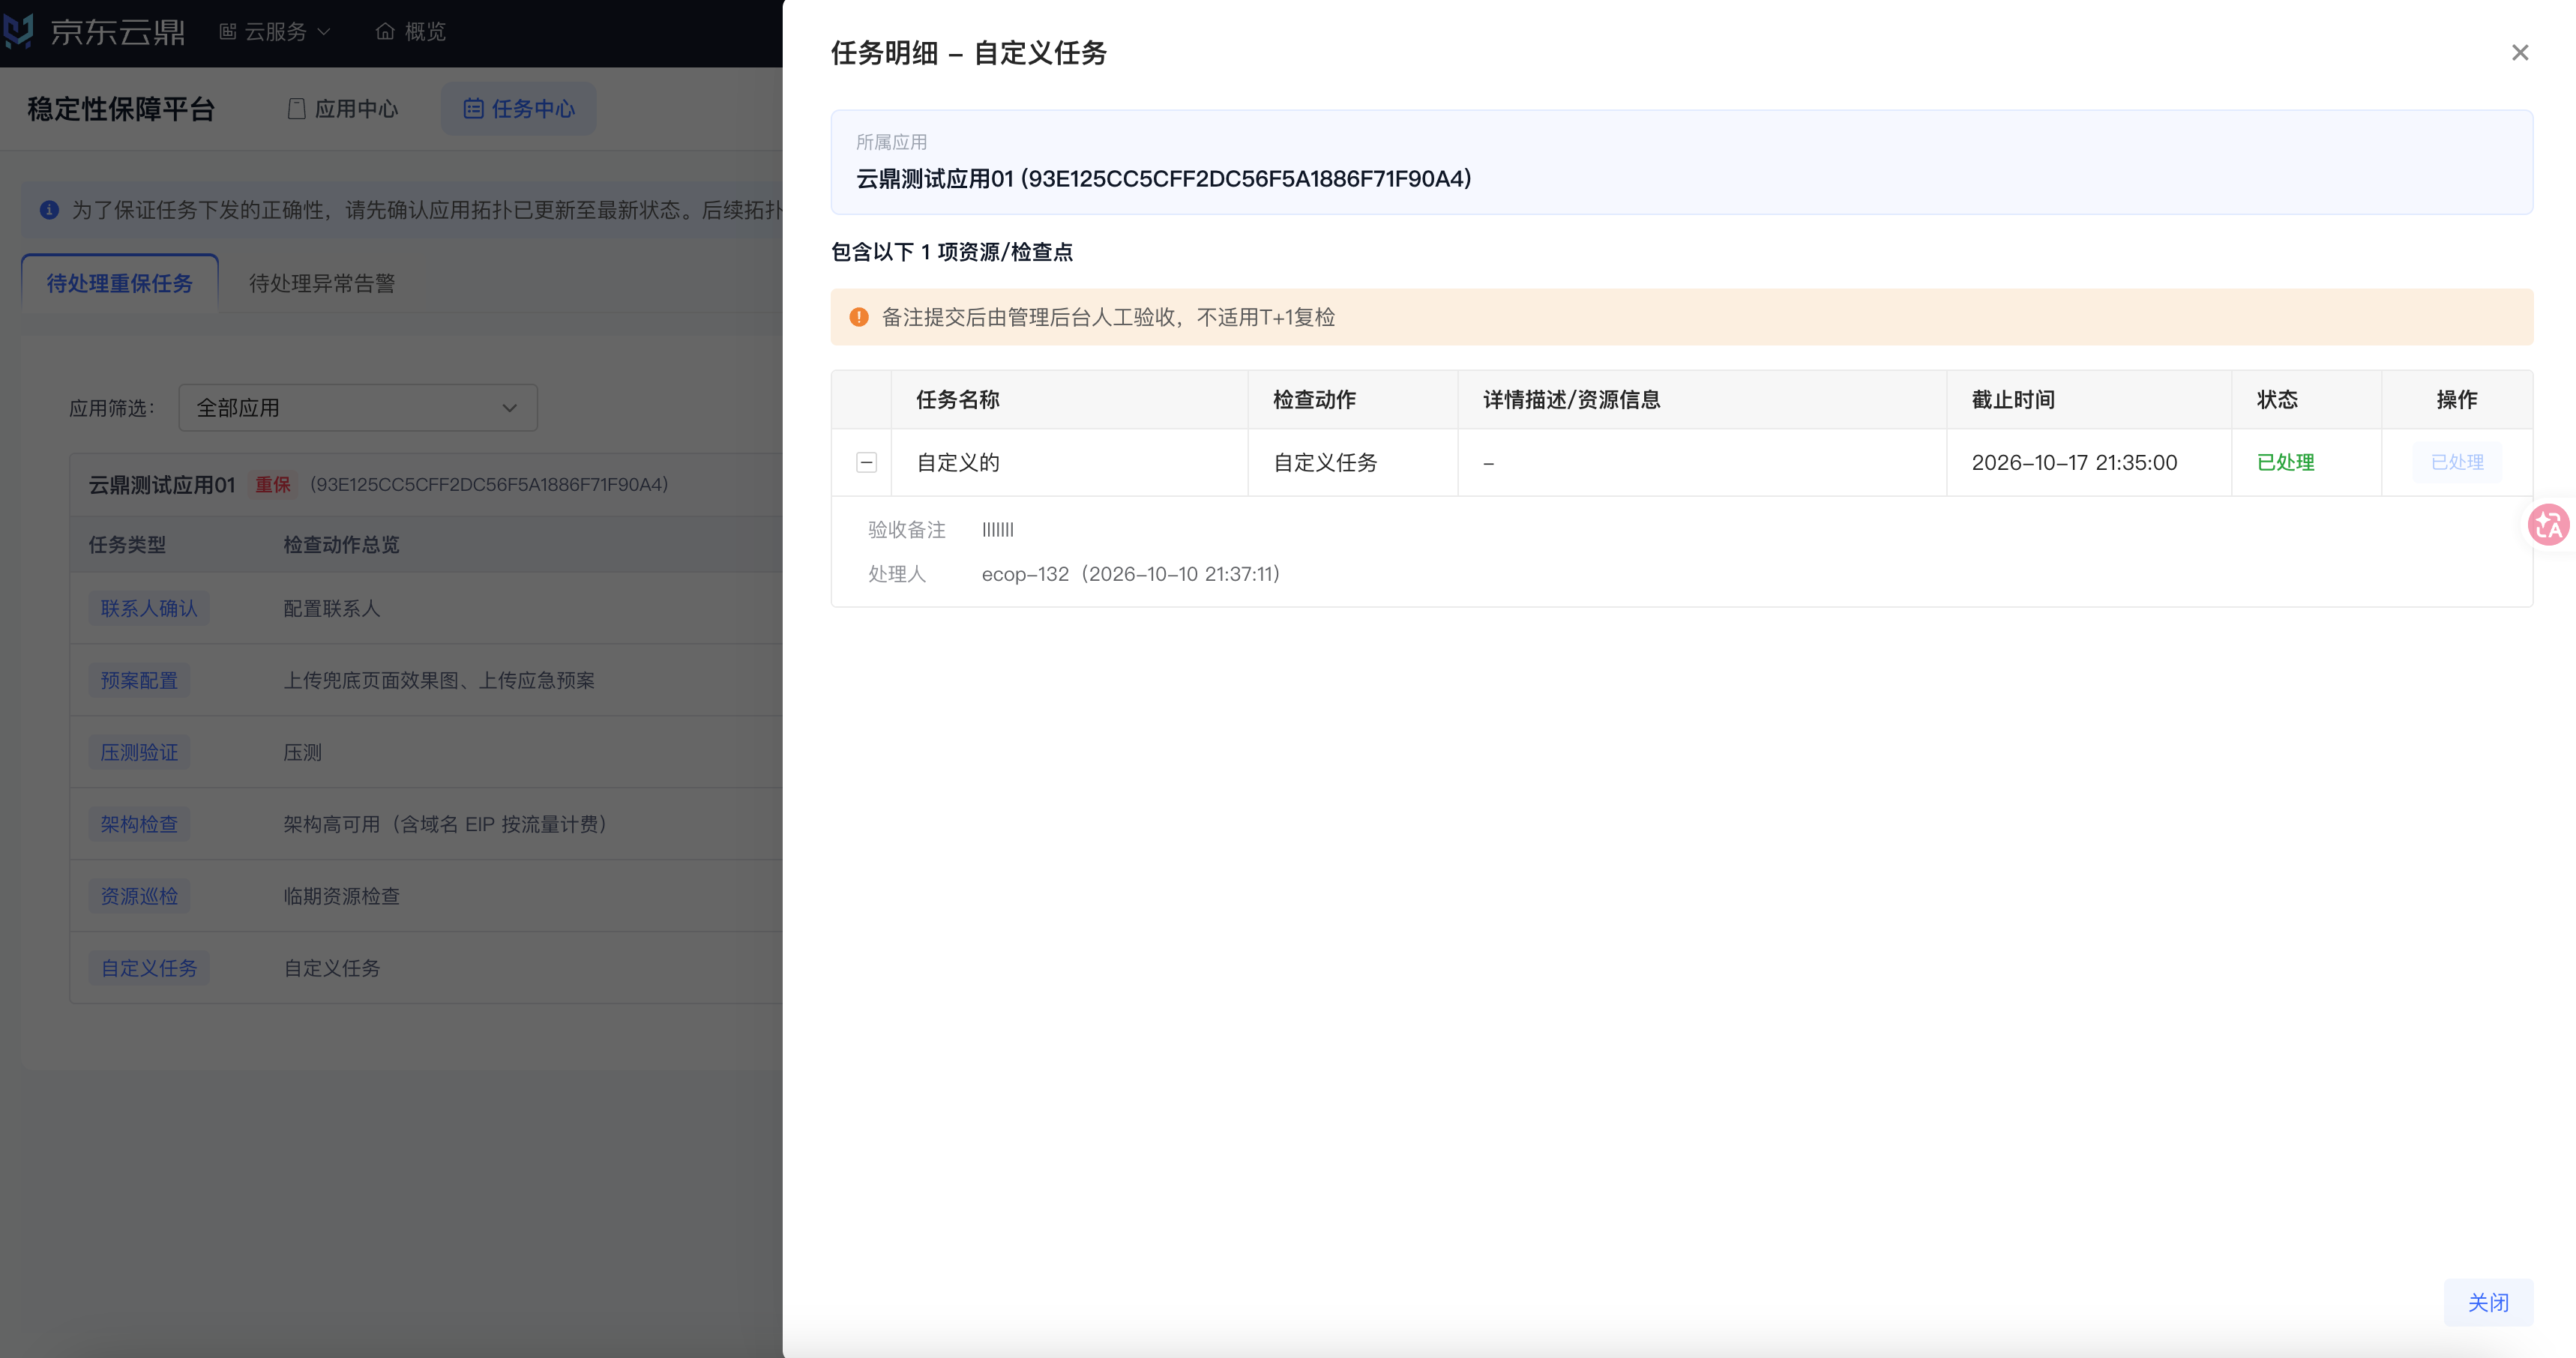Select 待处理异常告警 tab
Image resolution: width=2576 pixels, height=1358 pixels.
322,283
